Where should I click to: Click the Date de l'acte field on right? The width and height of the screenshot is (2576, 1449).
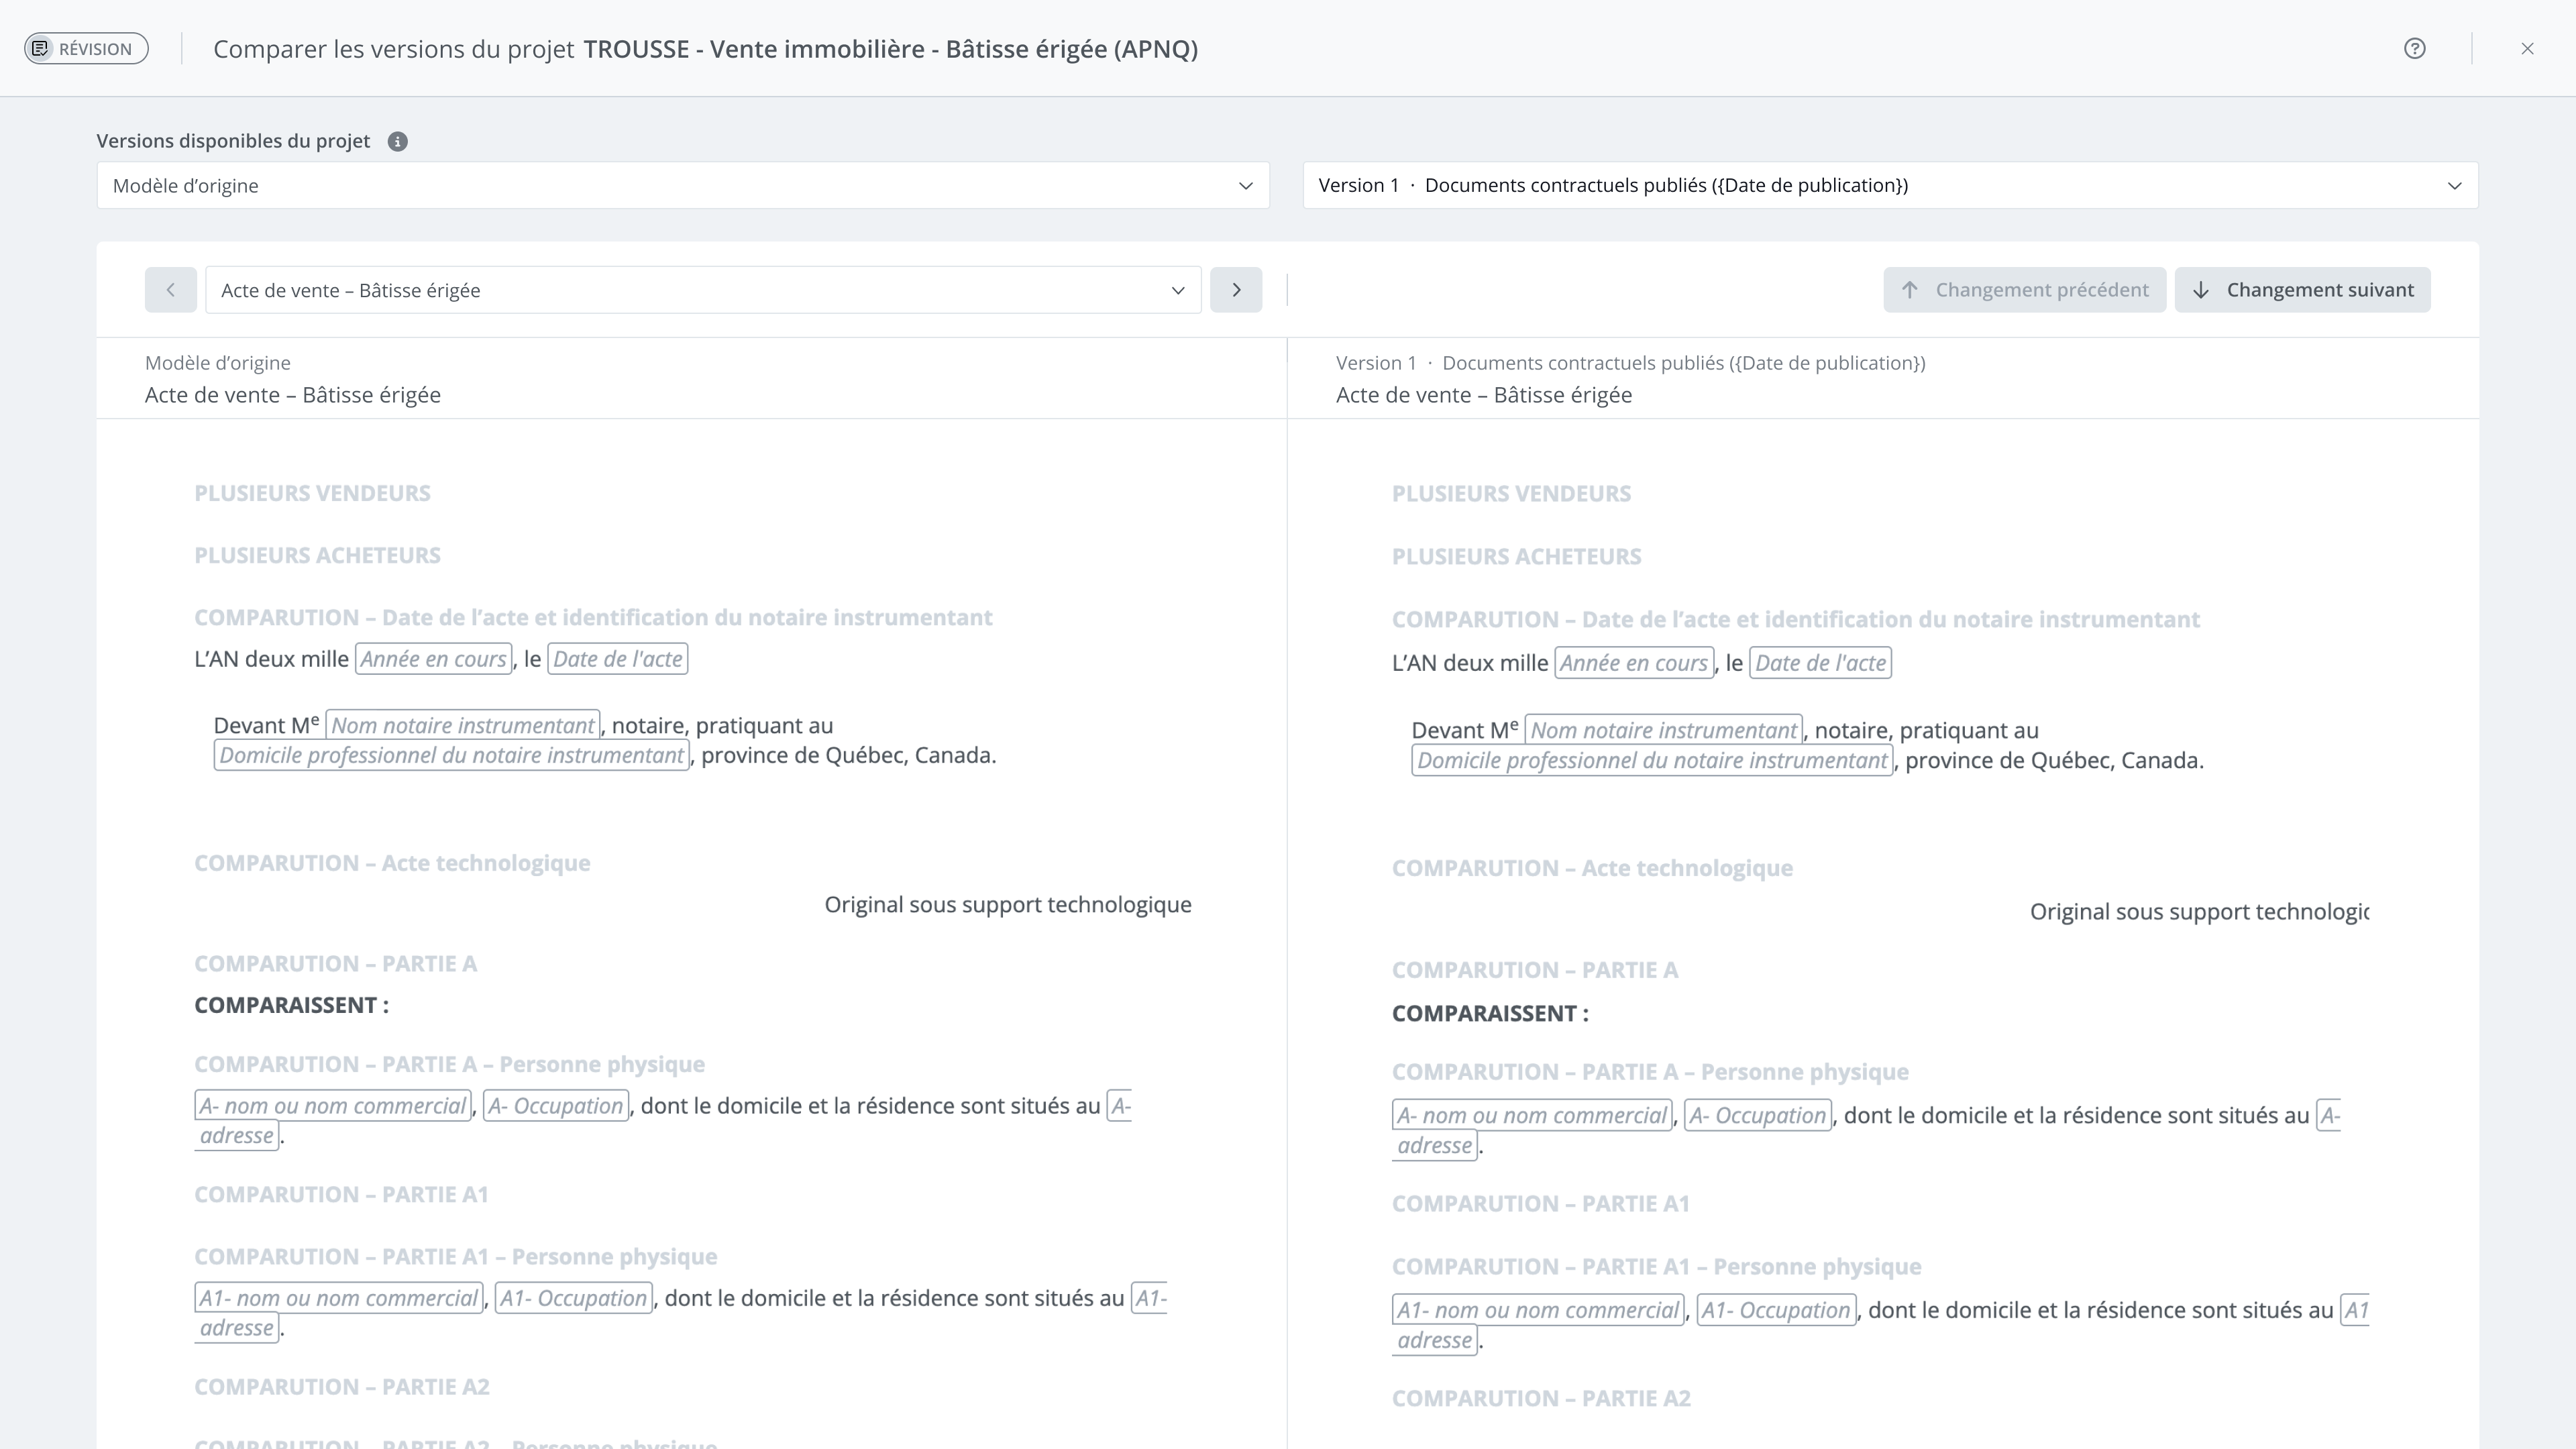[1820, 664]
